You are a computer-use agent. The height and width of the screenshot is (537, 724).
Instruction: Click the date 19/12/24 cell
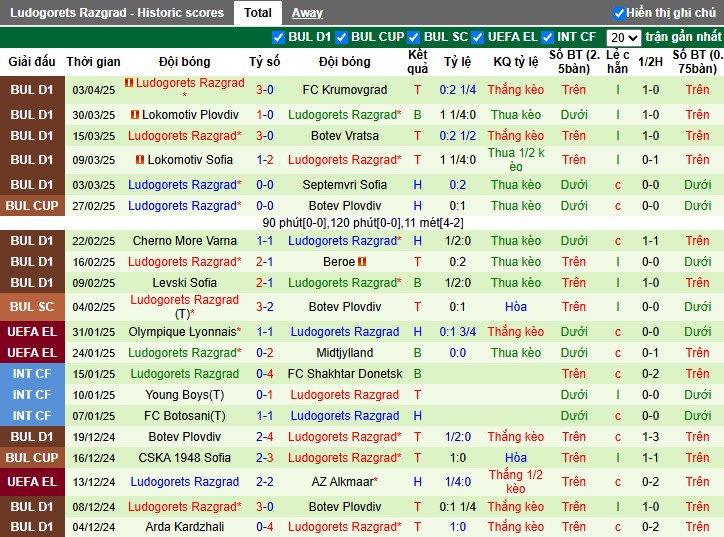94,437
